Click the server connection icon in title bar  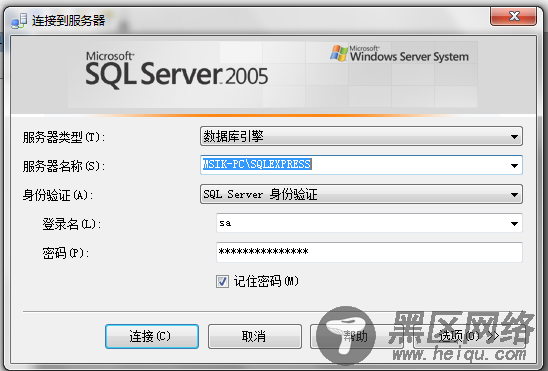coord(19,21)
